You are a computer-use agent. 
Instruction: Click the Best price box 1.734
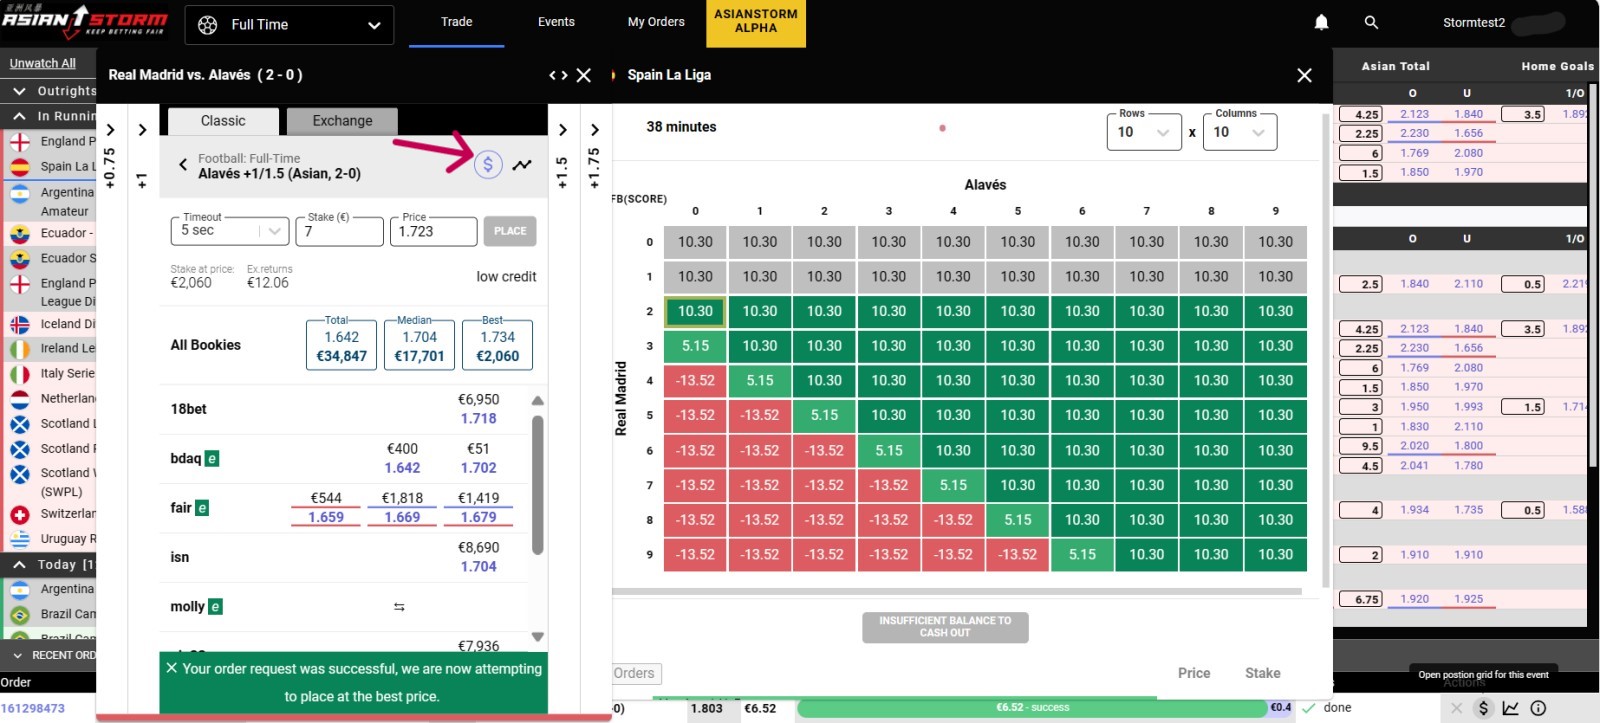pyautogui.click(x=498, y=345)
